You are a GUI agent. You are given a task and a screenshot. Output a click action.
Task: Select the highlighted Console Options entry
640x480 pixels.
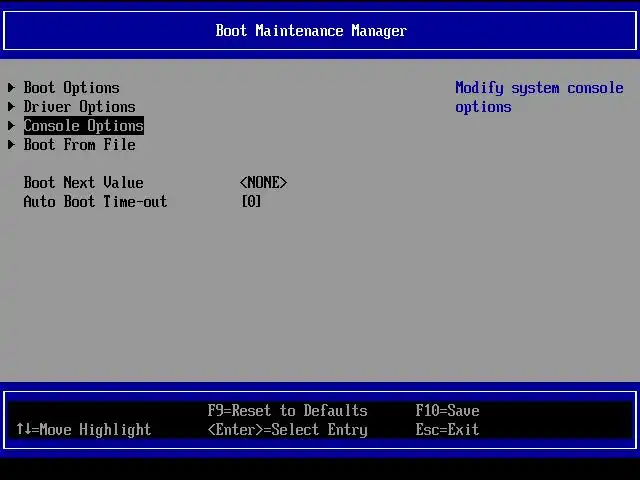tap(84, 125)
